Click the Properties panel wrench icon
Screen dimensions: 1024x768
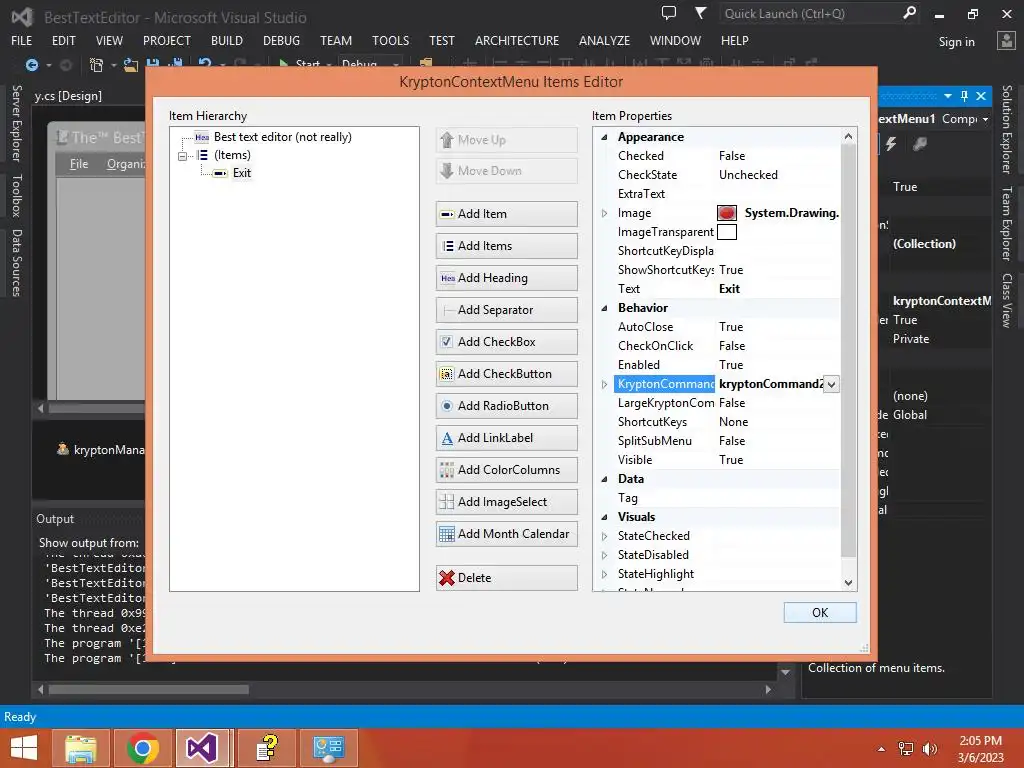920,144
